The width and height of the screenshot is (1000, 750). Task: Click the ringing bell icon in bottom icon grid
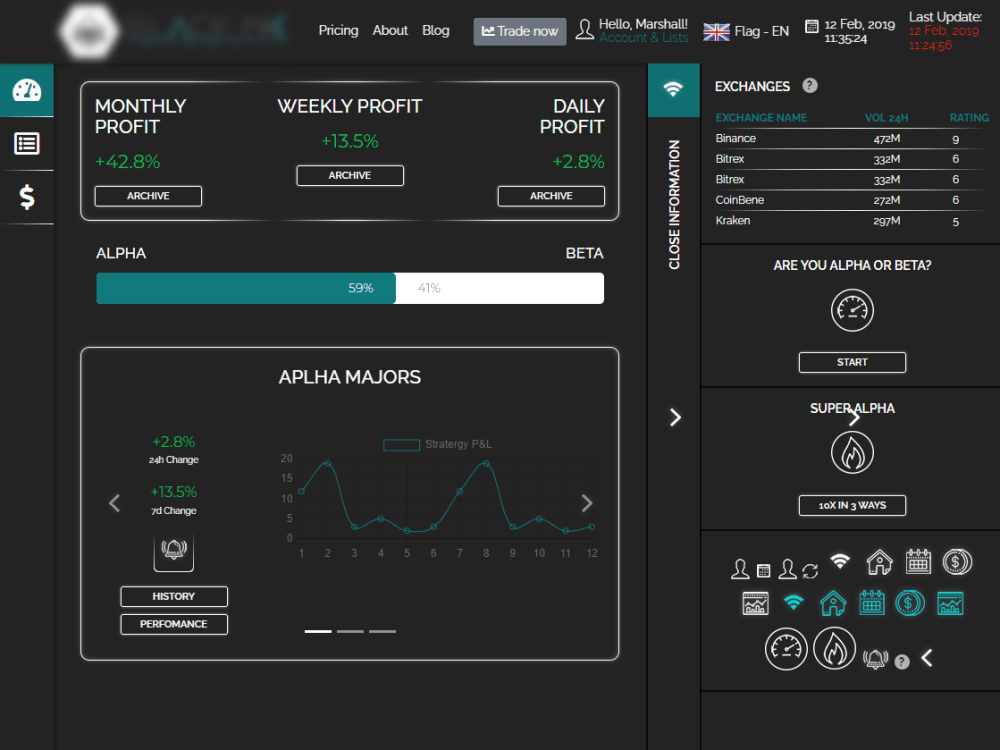875,659
